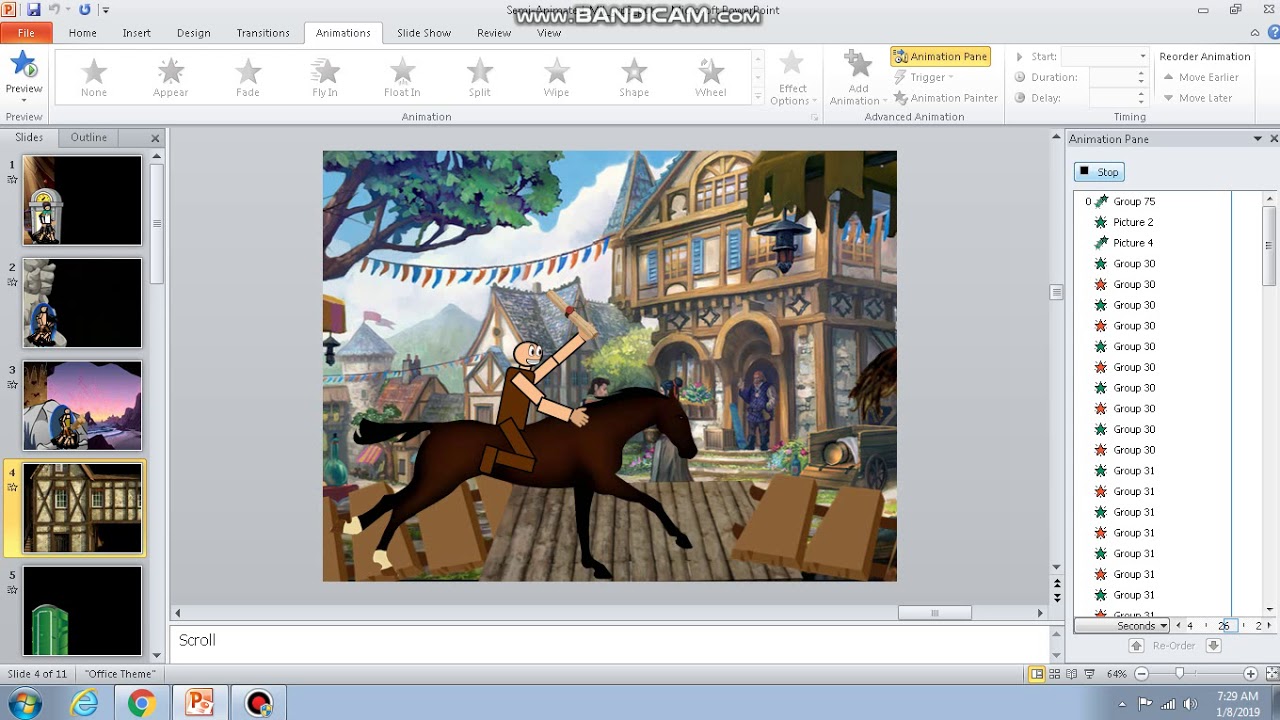Switch to the View ribbon tab
Screen dimensions: 1280x720
click(x=549, y=33)
